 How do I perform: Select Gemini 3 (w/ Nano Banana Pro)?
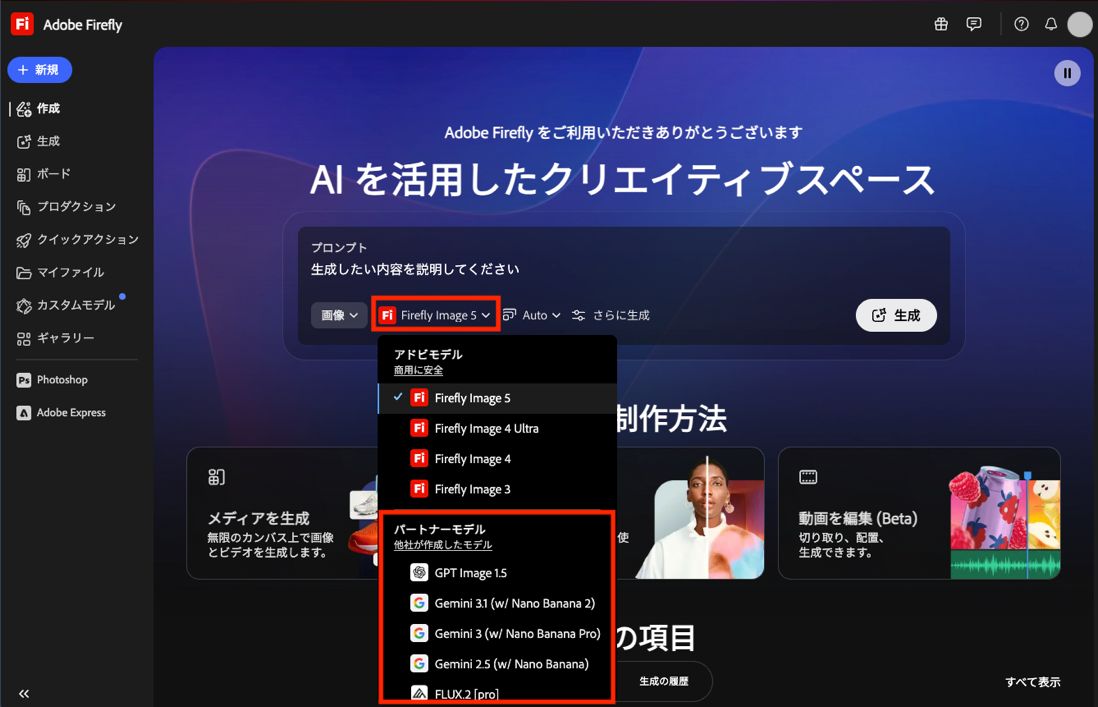coord(497,634)
